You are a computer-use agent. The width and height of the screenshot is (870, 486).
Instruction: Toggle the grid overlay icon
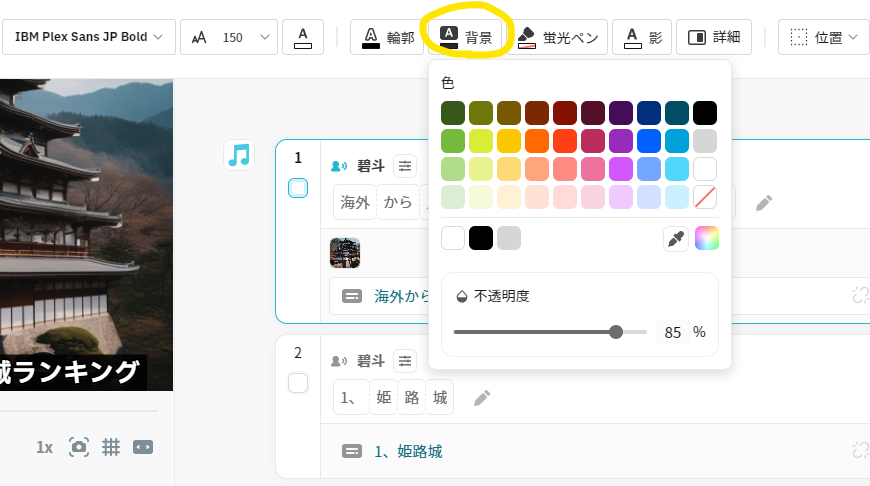click(x=111, y=447)
